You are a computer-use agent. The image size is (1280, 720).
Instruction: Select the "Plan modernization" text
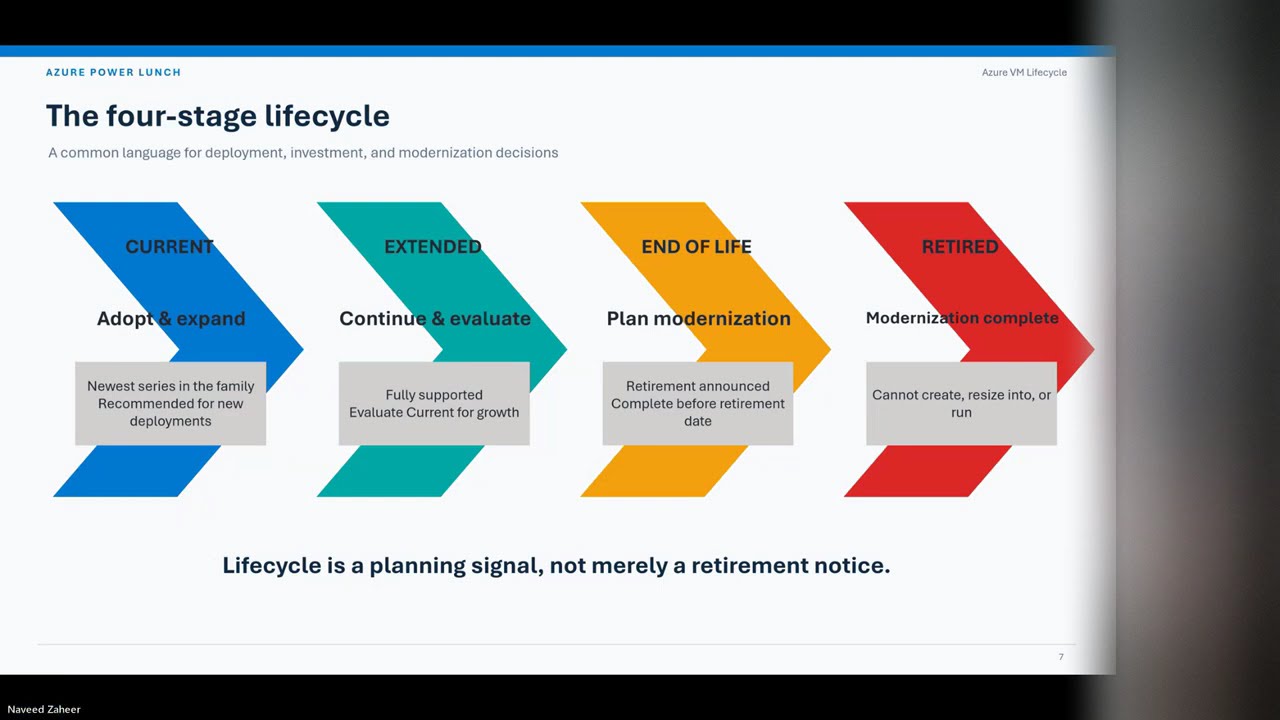[698, 318]
